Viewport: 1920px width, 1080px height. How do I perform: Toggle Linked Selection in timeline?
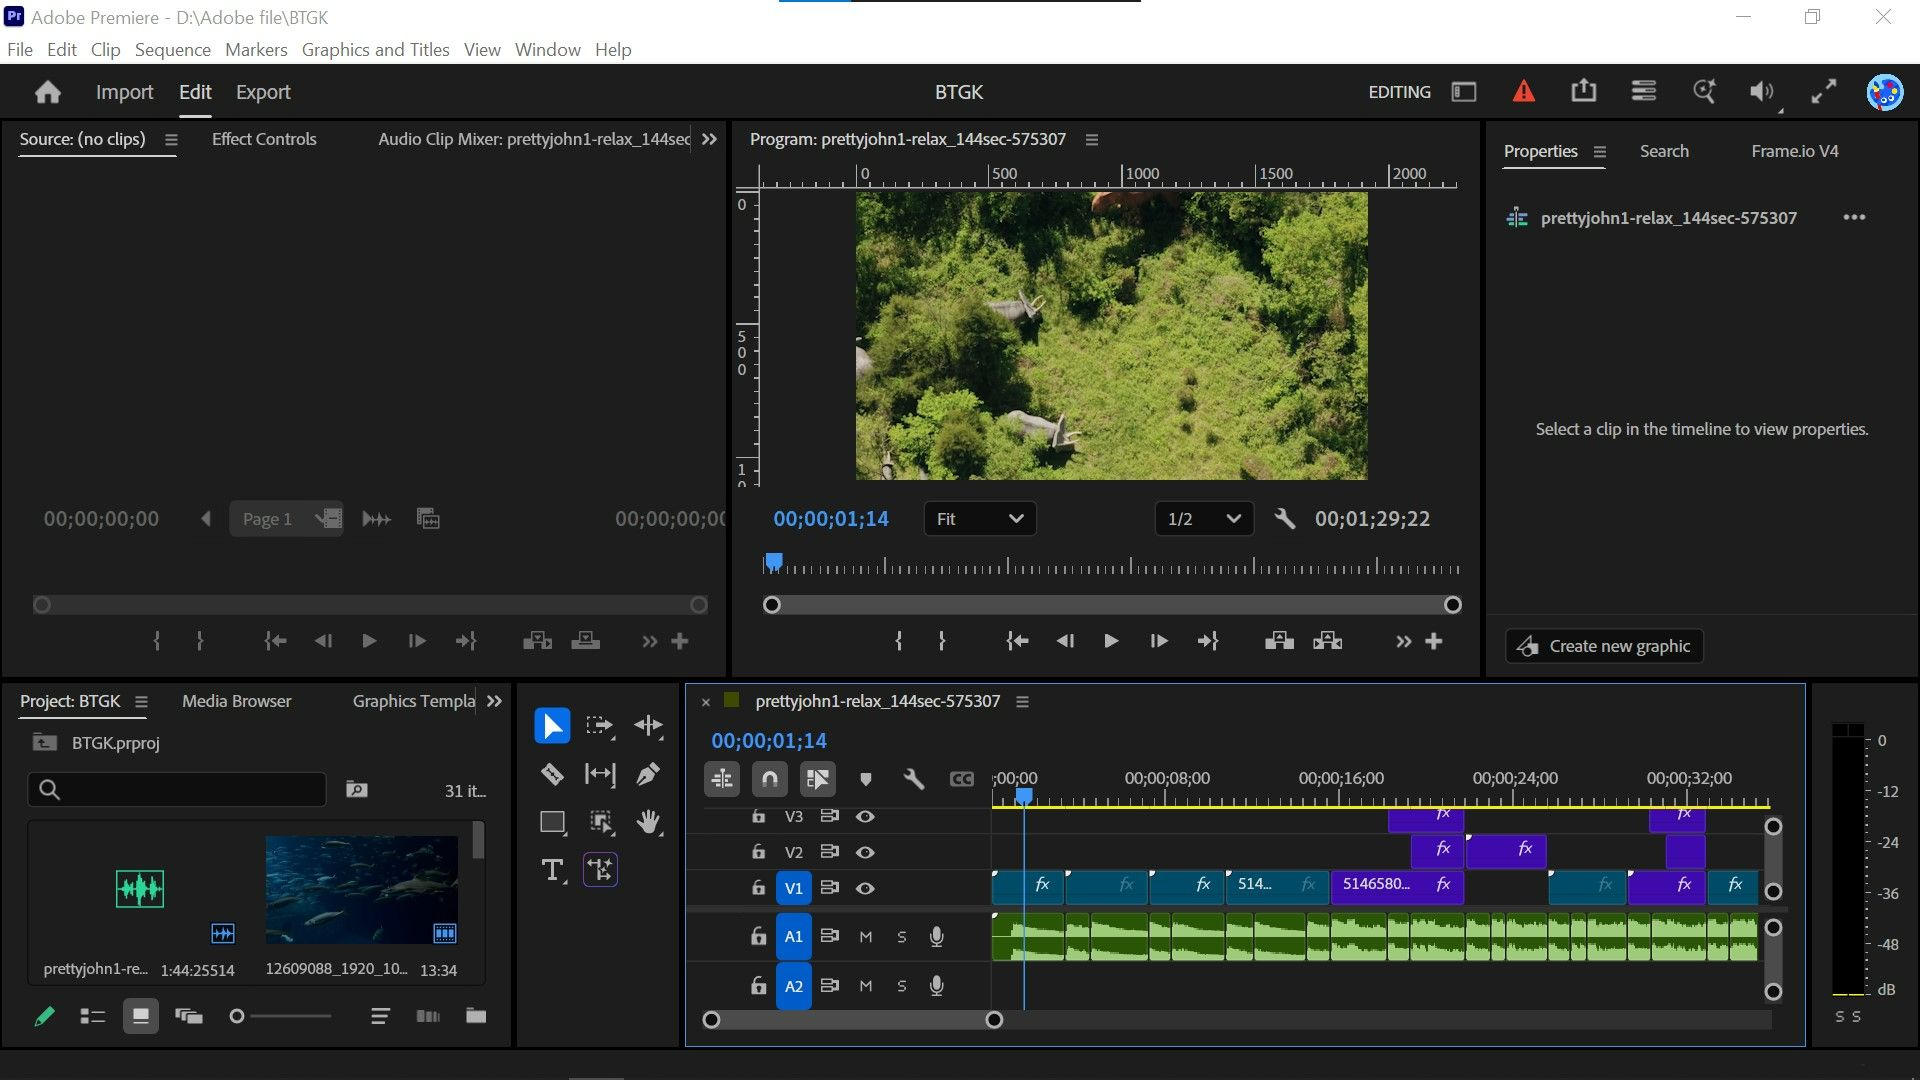[817, 779]
